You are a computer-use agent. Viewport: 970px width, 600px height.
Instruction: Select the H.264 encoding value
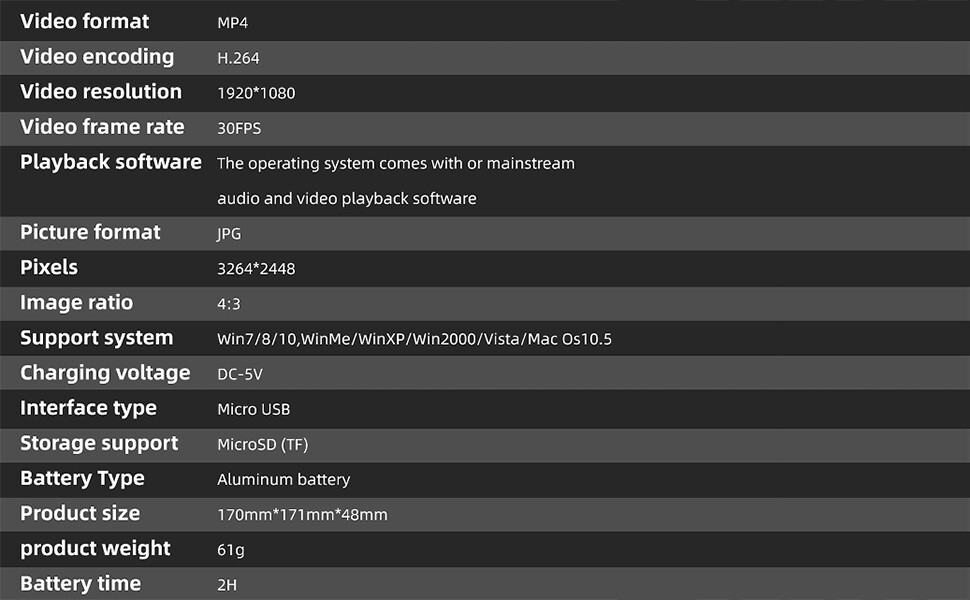[x=238, y=58]
